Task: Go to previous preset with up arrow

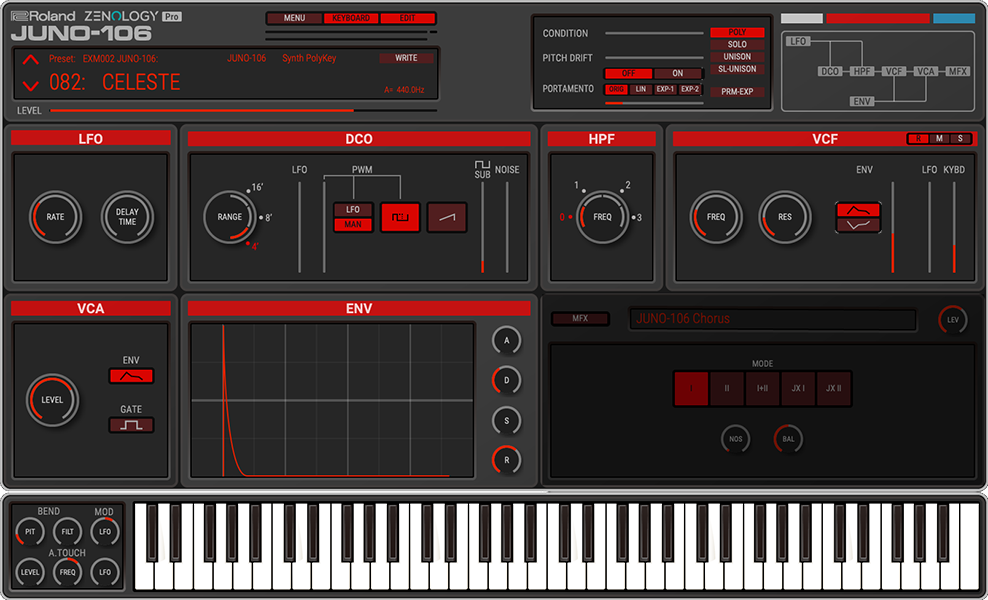Action: pos(31,60)
